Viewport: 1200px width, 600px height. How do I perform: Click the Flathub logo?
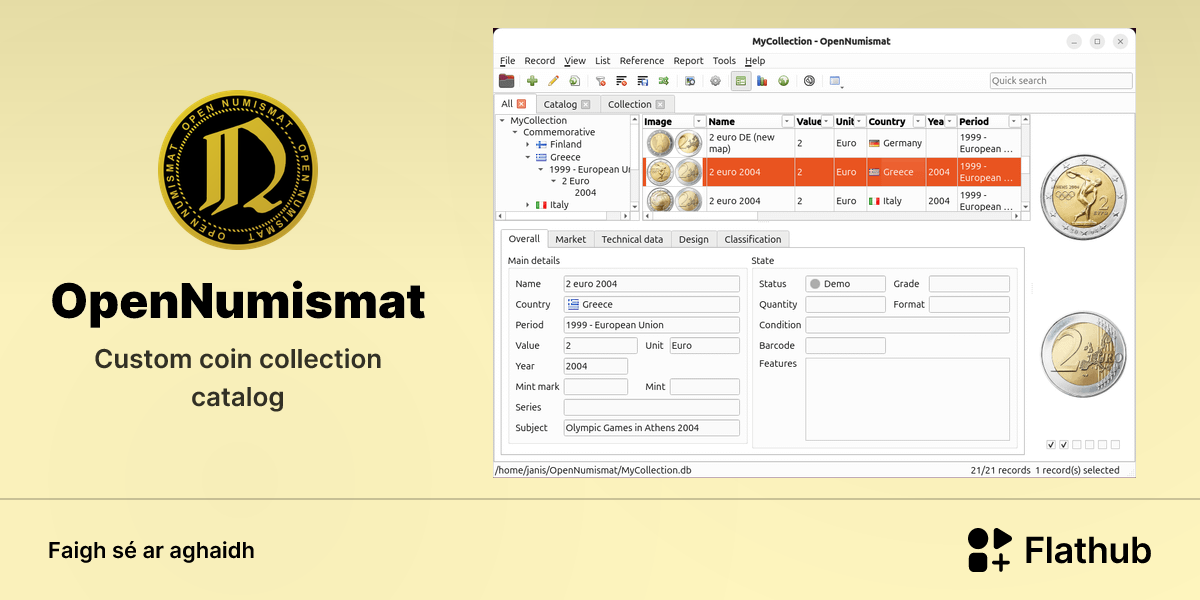point(1059,550)
